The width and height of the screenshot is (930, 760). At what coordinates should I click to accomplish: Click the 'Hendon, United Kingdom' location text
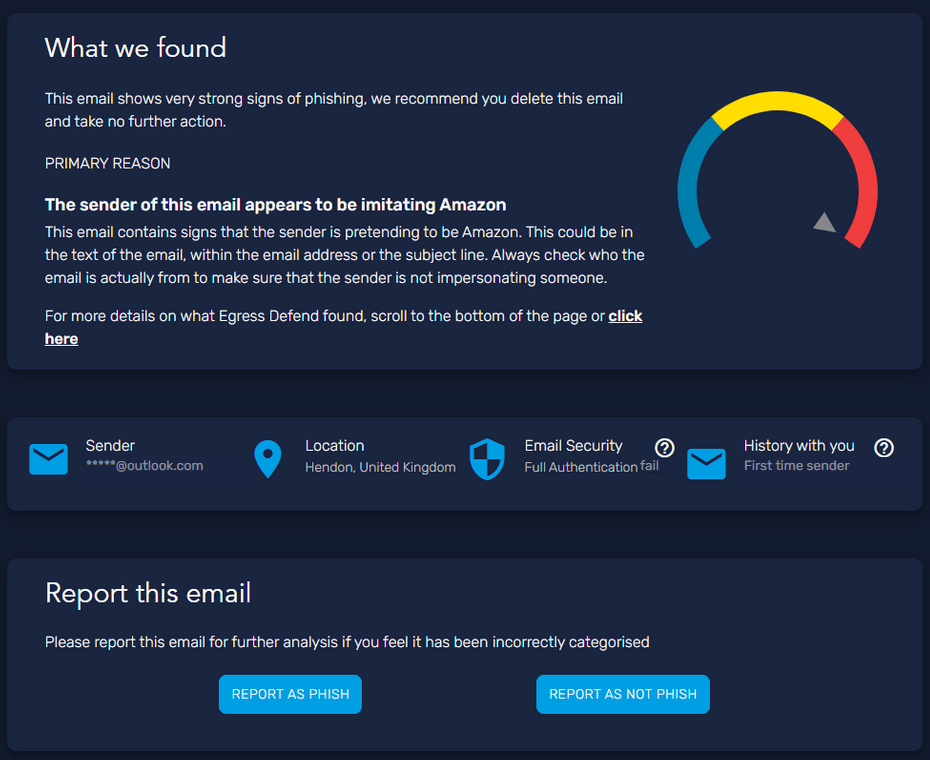tap(380, 467)
